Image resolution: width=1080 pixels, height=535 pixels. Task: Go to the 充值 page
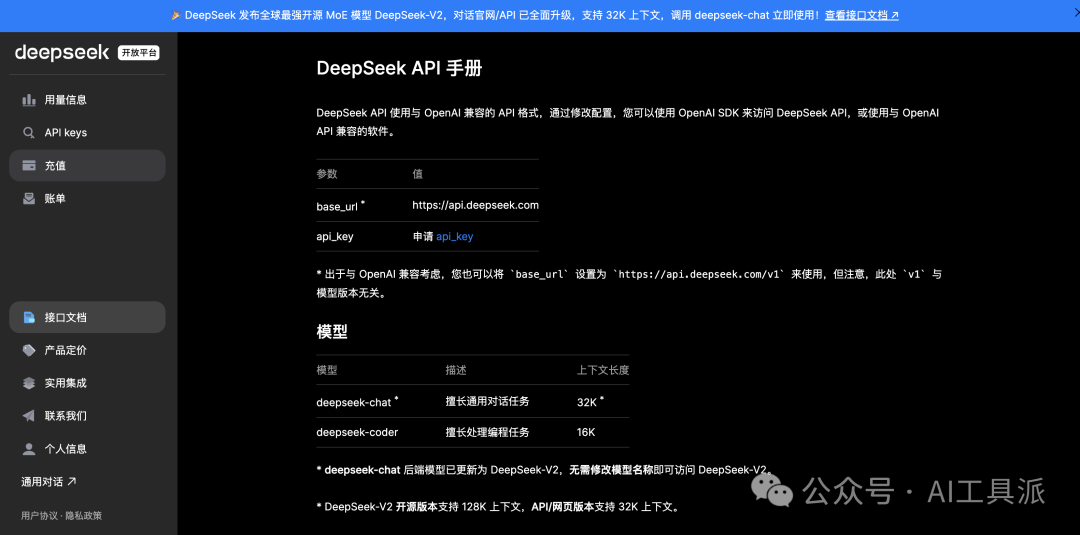click(x=87, y=165)
